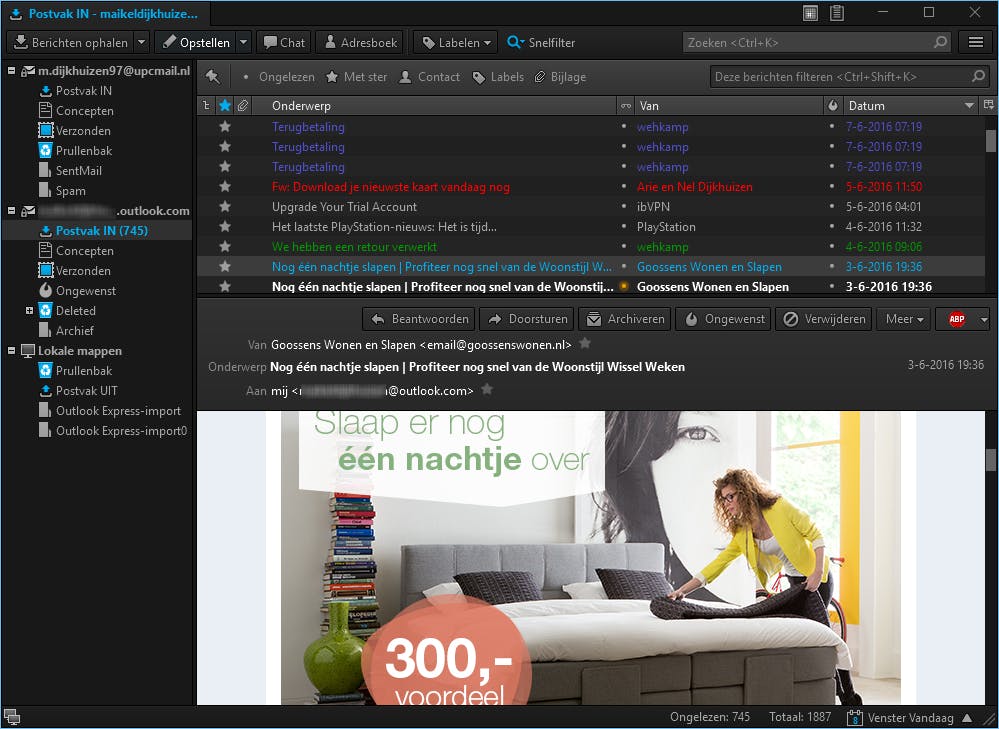Click Beantwoorden to reply

pos(419,319)
